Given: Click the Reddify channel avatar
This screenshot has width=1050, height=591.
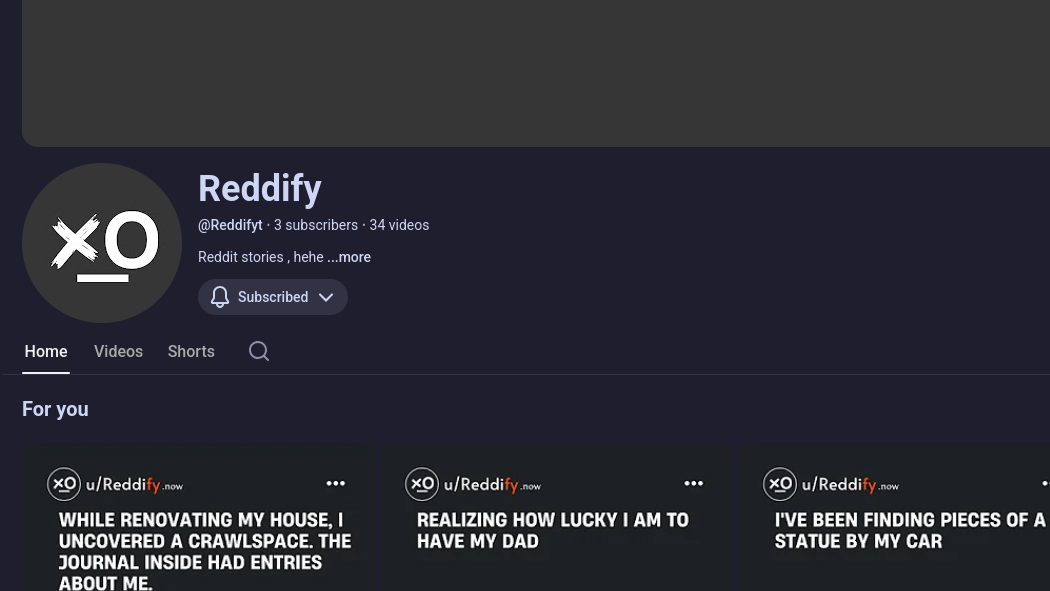Looking at the screenshot, I should 101,243.
